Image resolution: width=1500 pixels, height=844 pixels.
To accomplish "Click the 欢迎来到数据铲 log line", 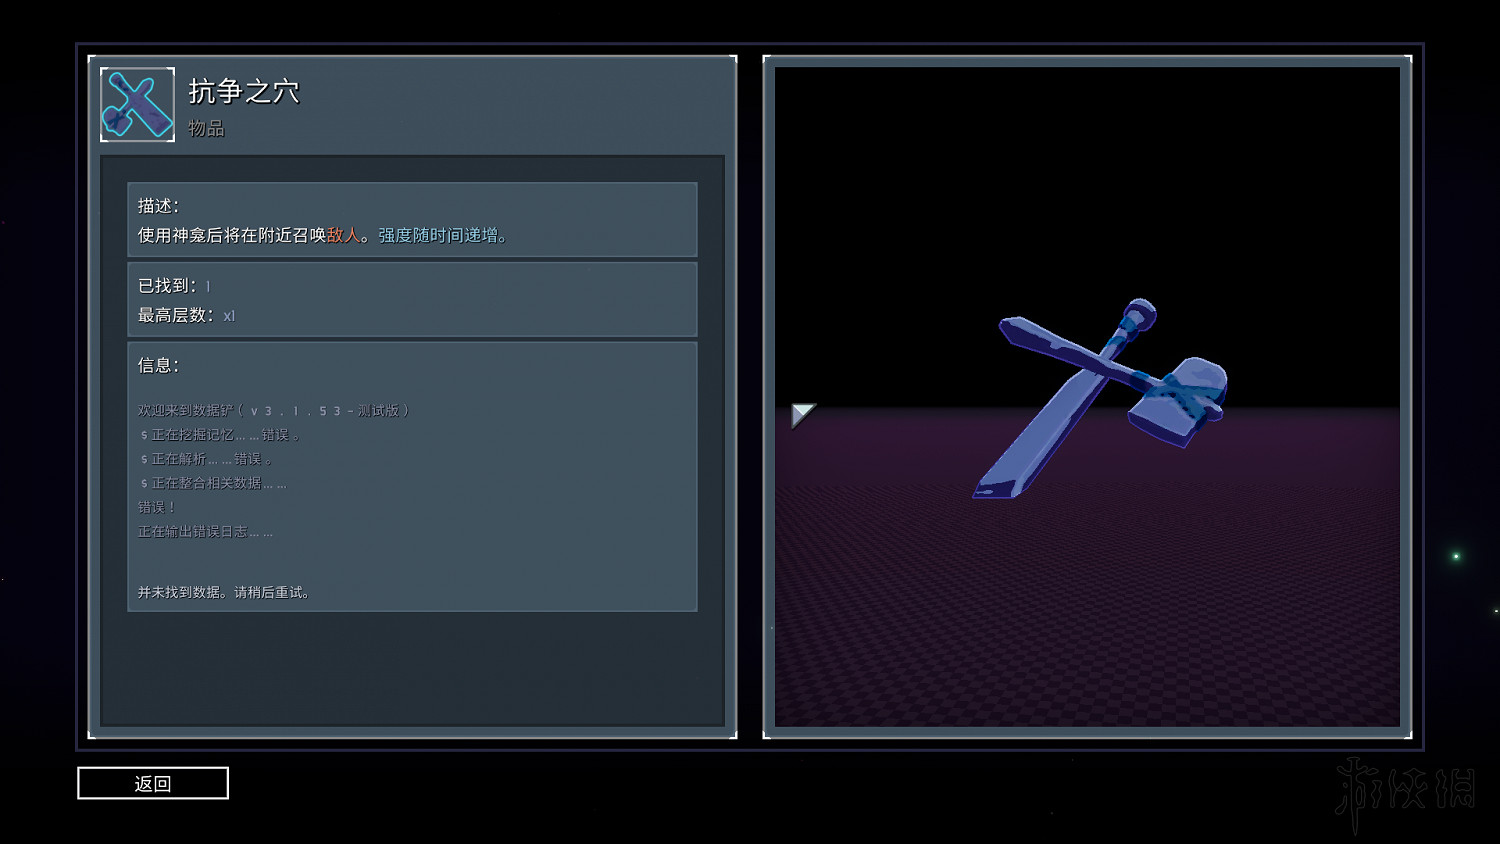I will pos(273,411).
